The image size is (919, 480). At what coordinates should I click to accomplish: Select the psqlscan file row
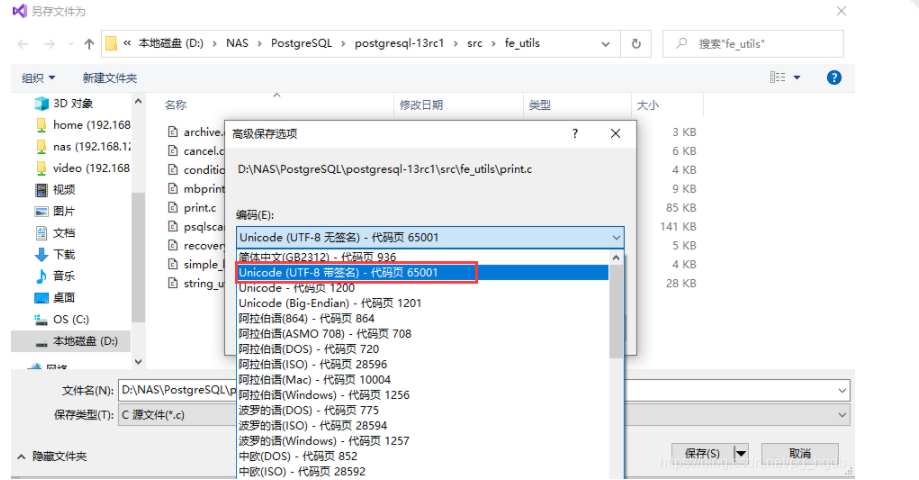click(195, 227)
